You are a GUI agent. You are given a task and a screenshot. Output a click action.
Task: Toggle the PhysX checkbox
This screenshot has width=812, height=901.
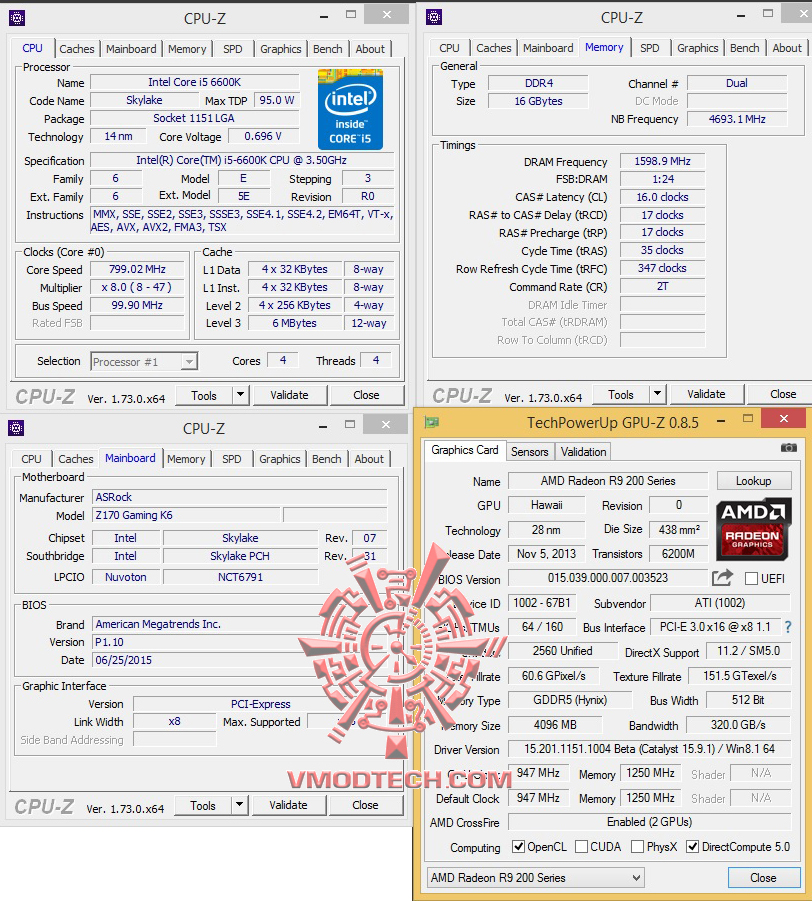[x=637, y=846]
